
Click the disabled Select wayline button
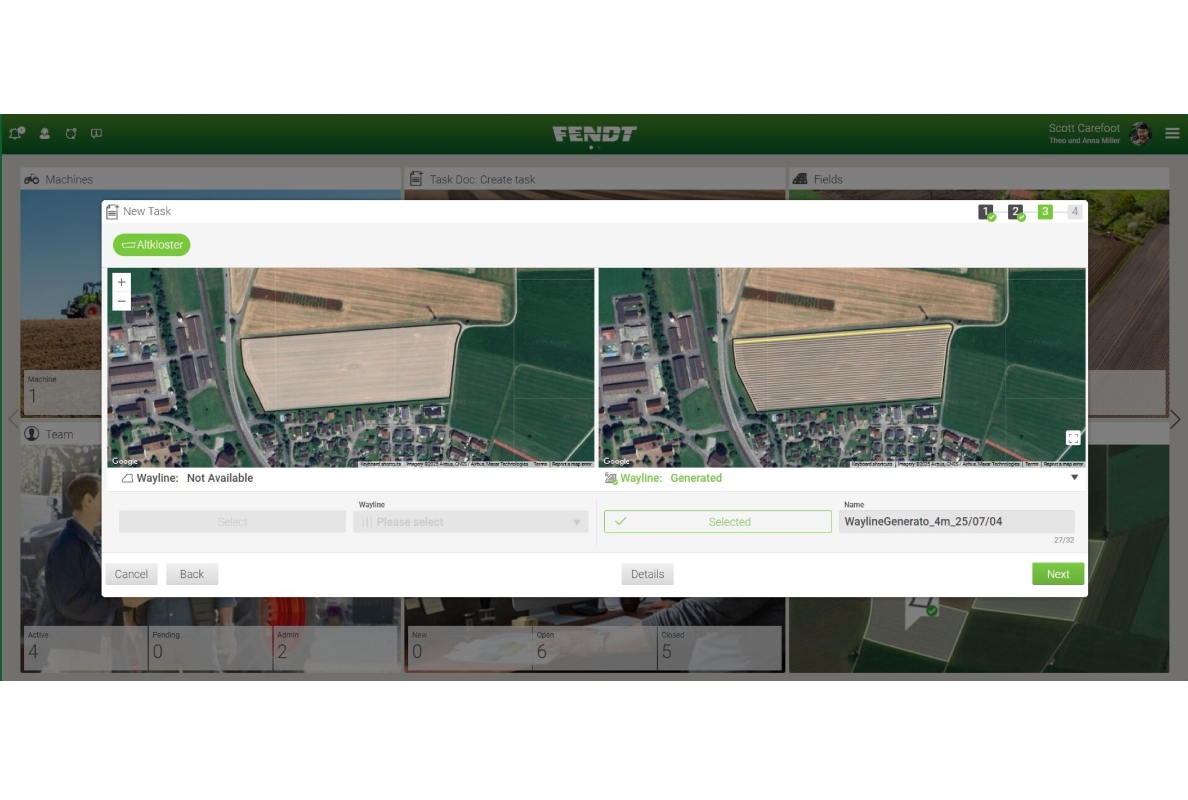point(233,521)
